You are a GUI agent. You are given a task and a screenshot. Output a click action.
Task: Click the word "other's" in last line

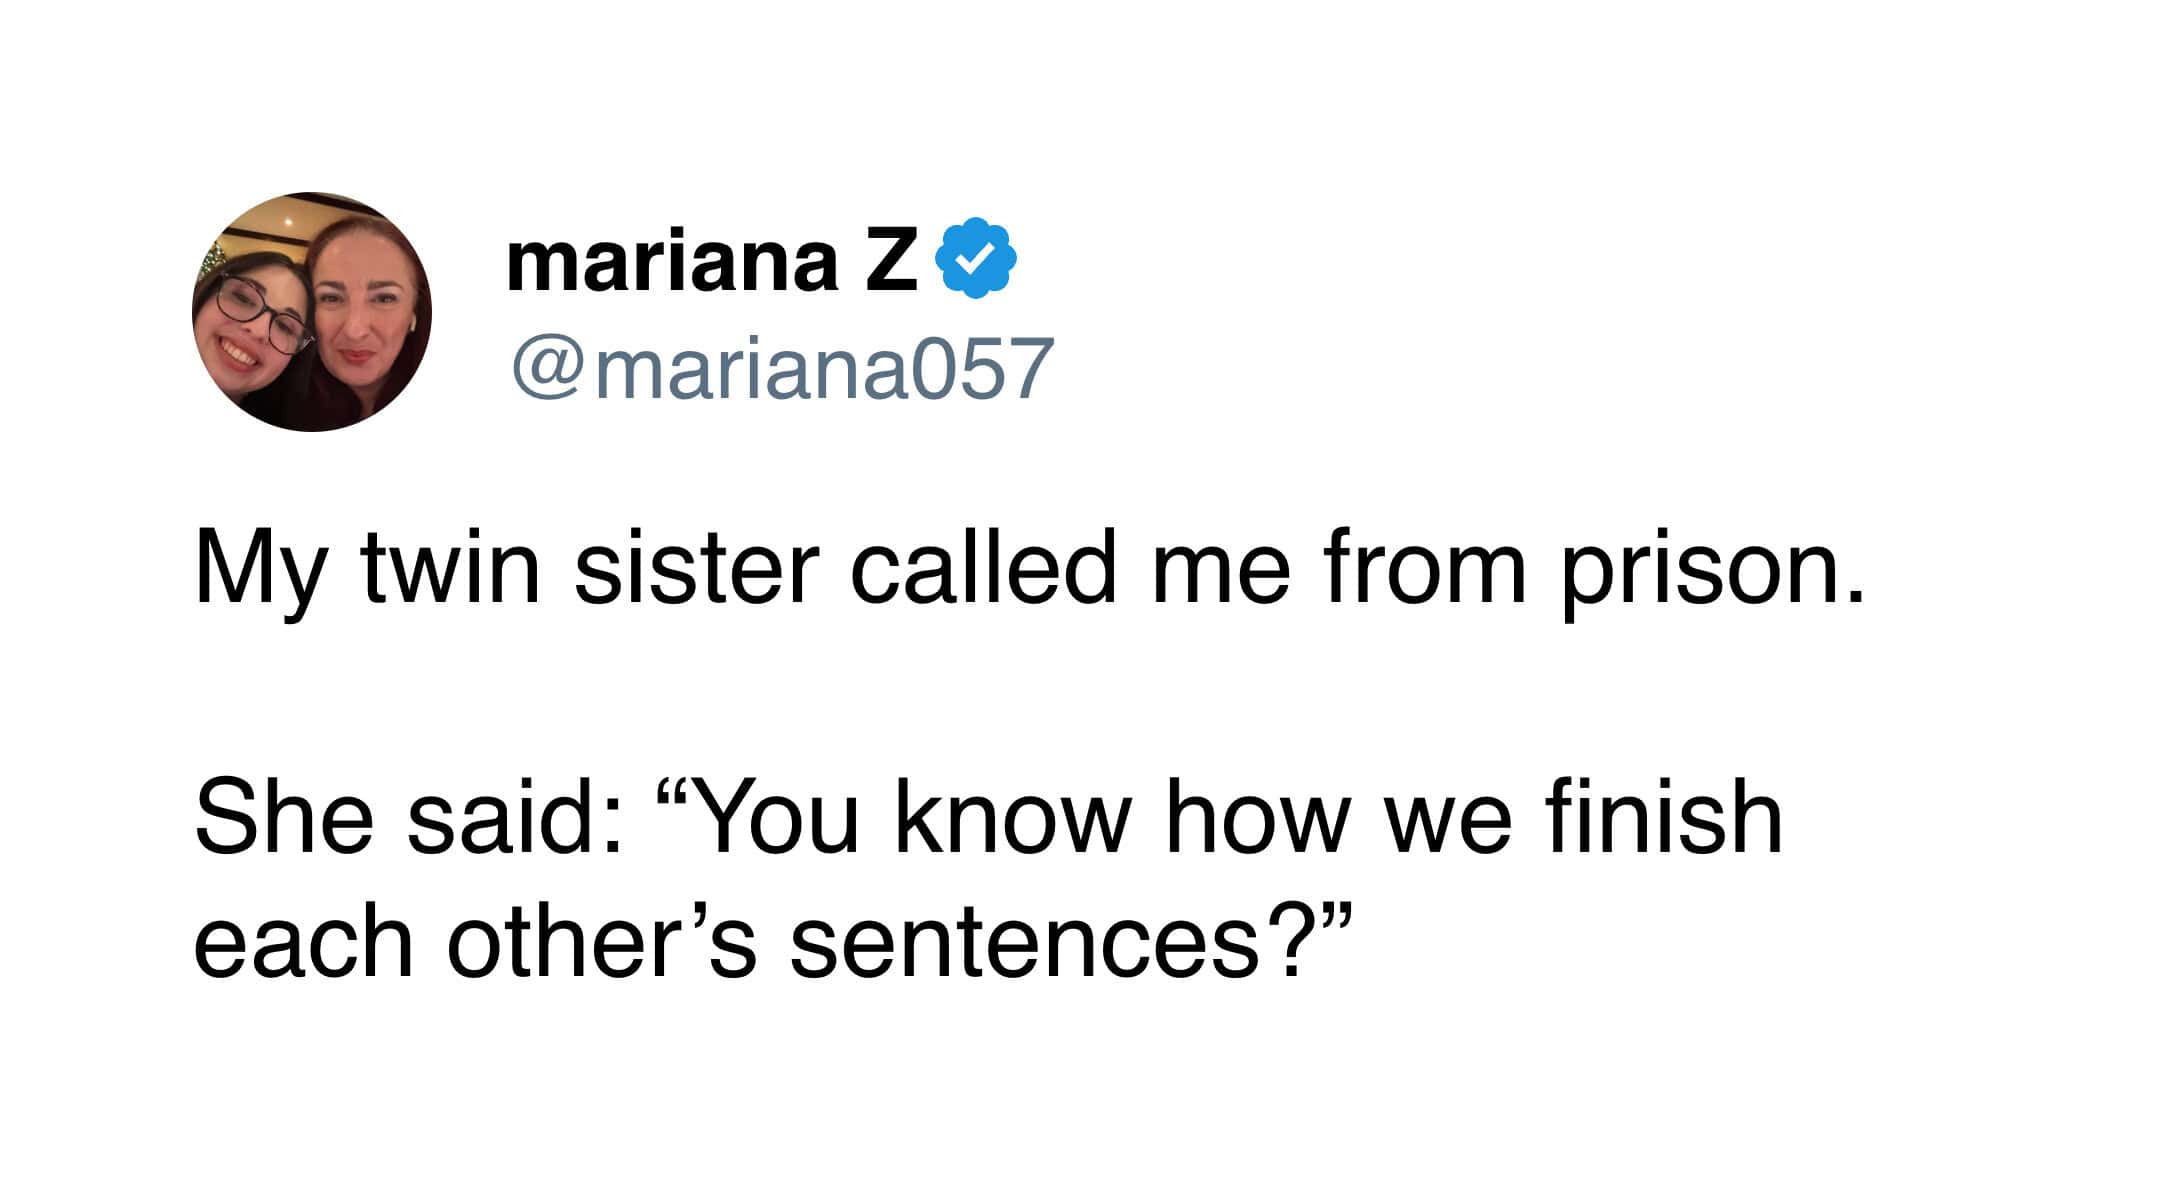pos(601,944)
